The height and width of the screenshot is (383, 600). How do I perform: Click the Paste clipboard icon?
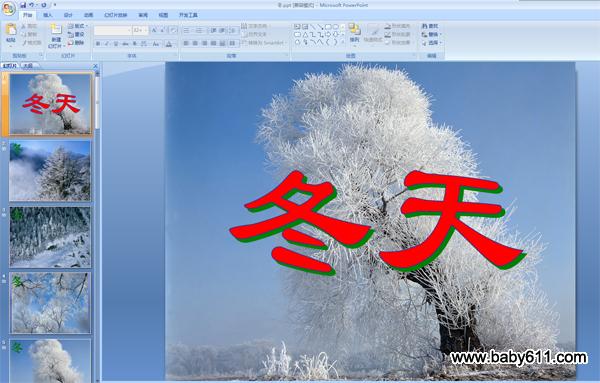coord(11,29)
